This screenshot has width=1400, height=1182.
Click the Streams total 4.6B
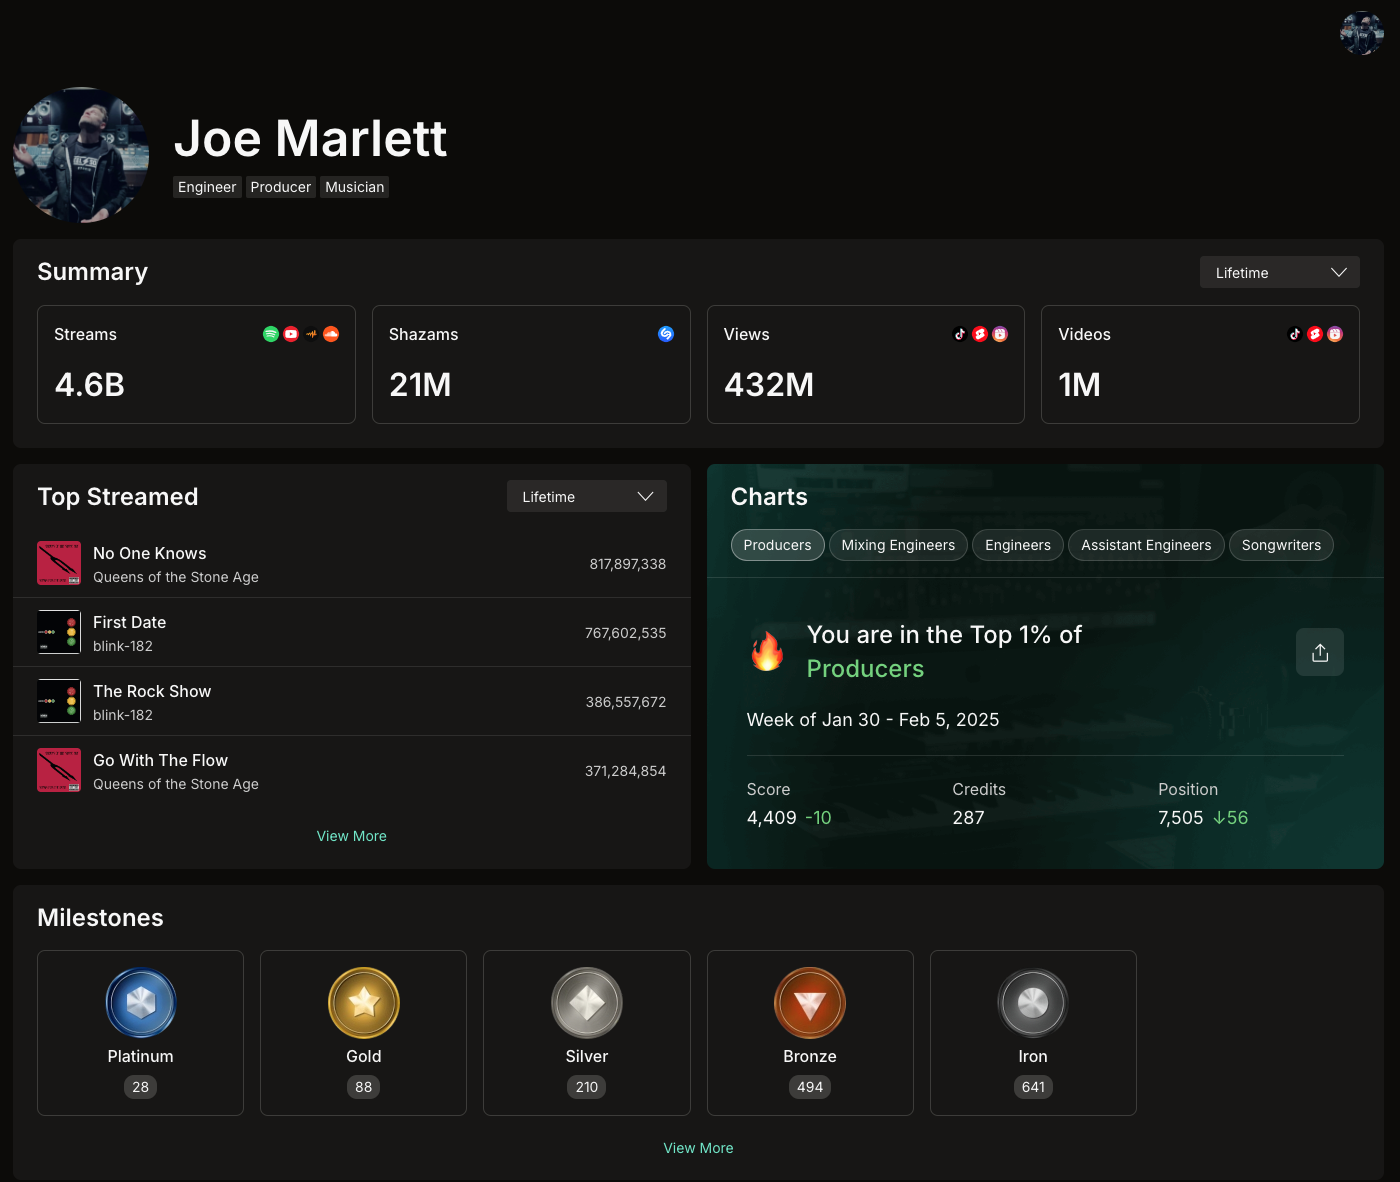click(90, 385)
